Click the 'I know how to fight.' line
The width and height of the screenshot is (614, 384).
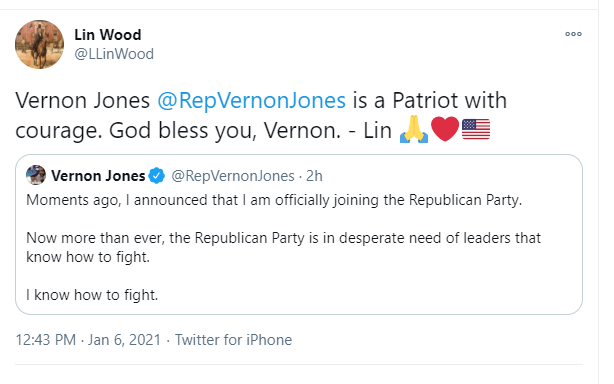pyautogui.click(x=92, y=295)
